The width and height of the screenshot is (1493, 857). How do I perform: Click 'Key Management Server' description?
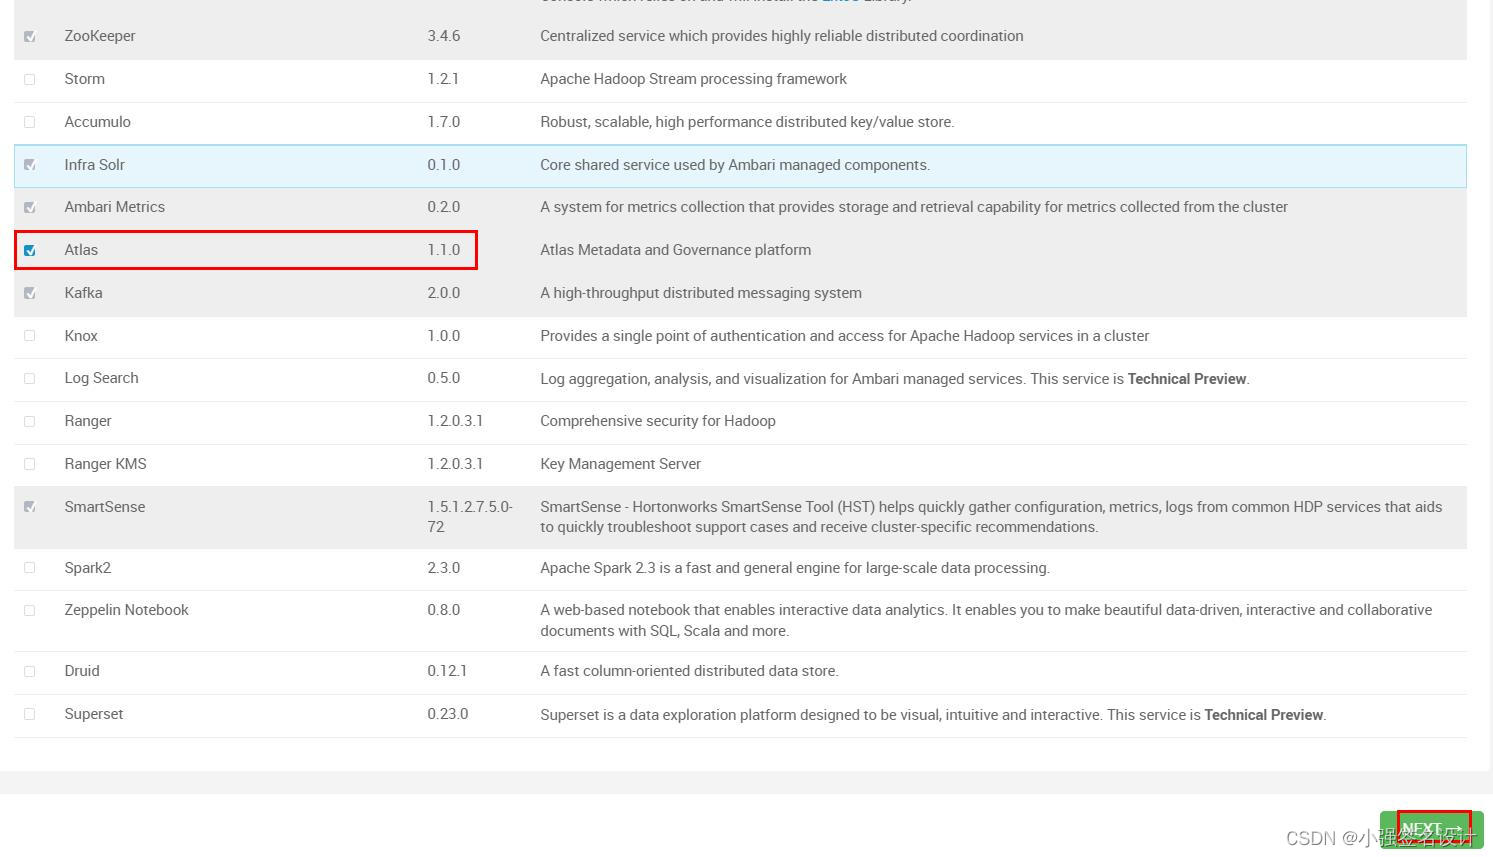point(621,464)
